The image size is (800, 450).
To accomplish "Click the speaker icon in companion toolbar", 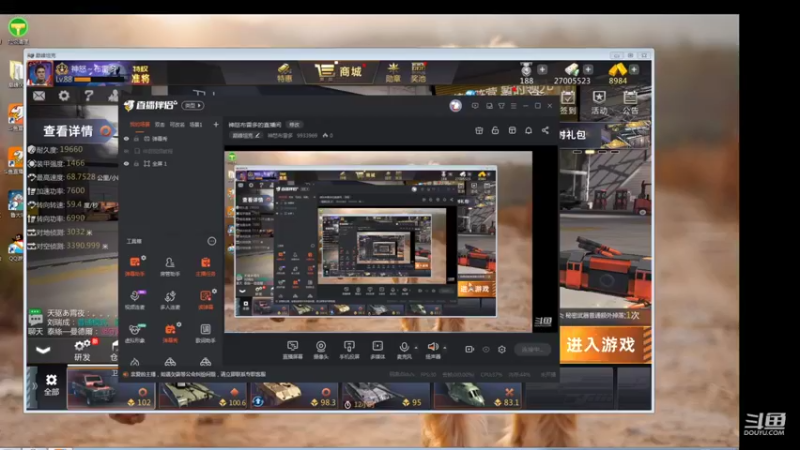I will 433,347.
